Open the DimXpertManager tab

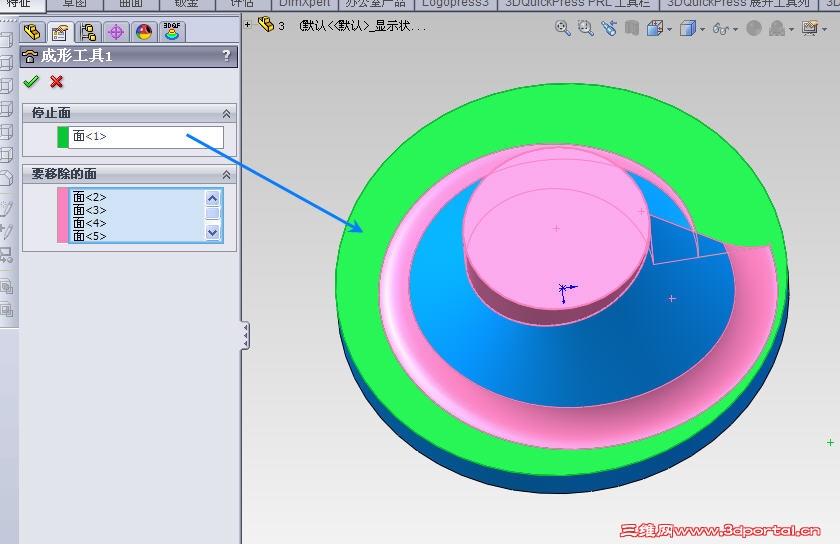coord(116,32)
